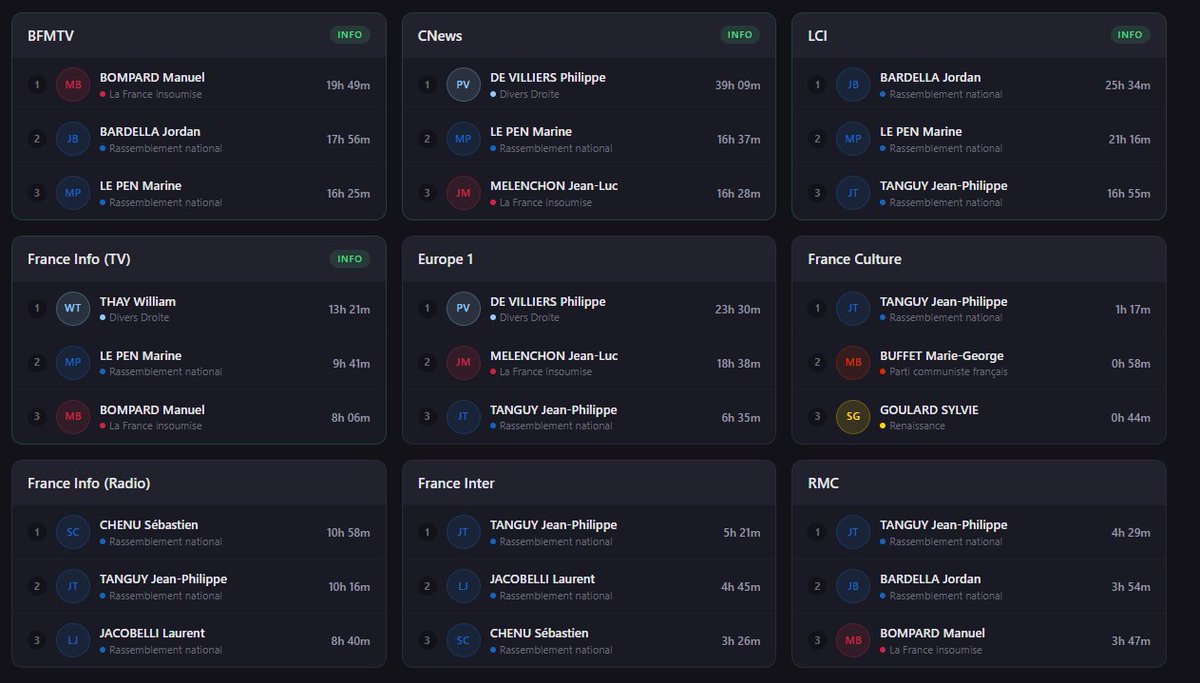
Task: Click the 13h 21m duration in France Info (TV)
Action: click(x=349, y=309)
